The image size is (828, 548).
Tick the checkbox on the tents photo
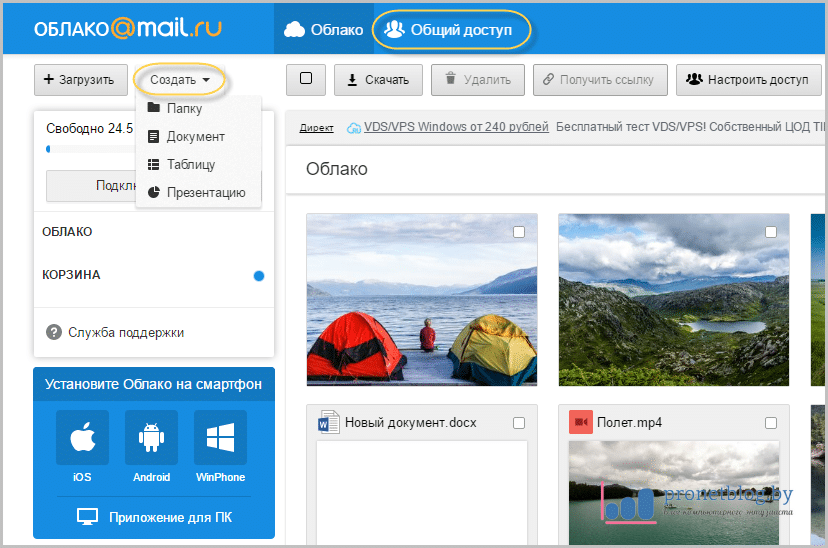[519, 232]
